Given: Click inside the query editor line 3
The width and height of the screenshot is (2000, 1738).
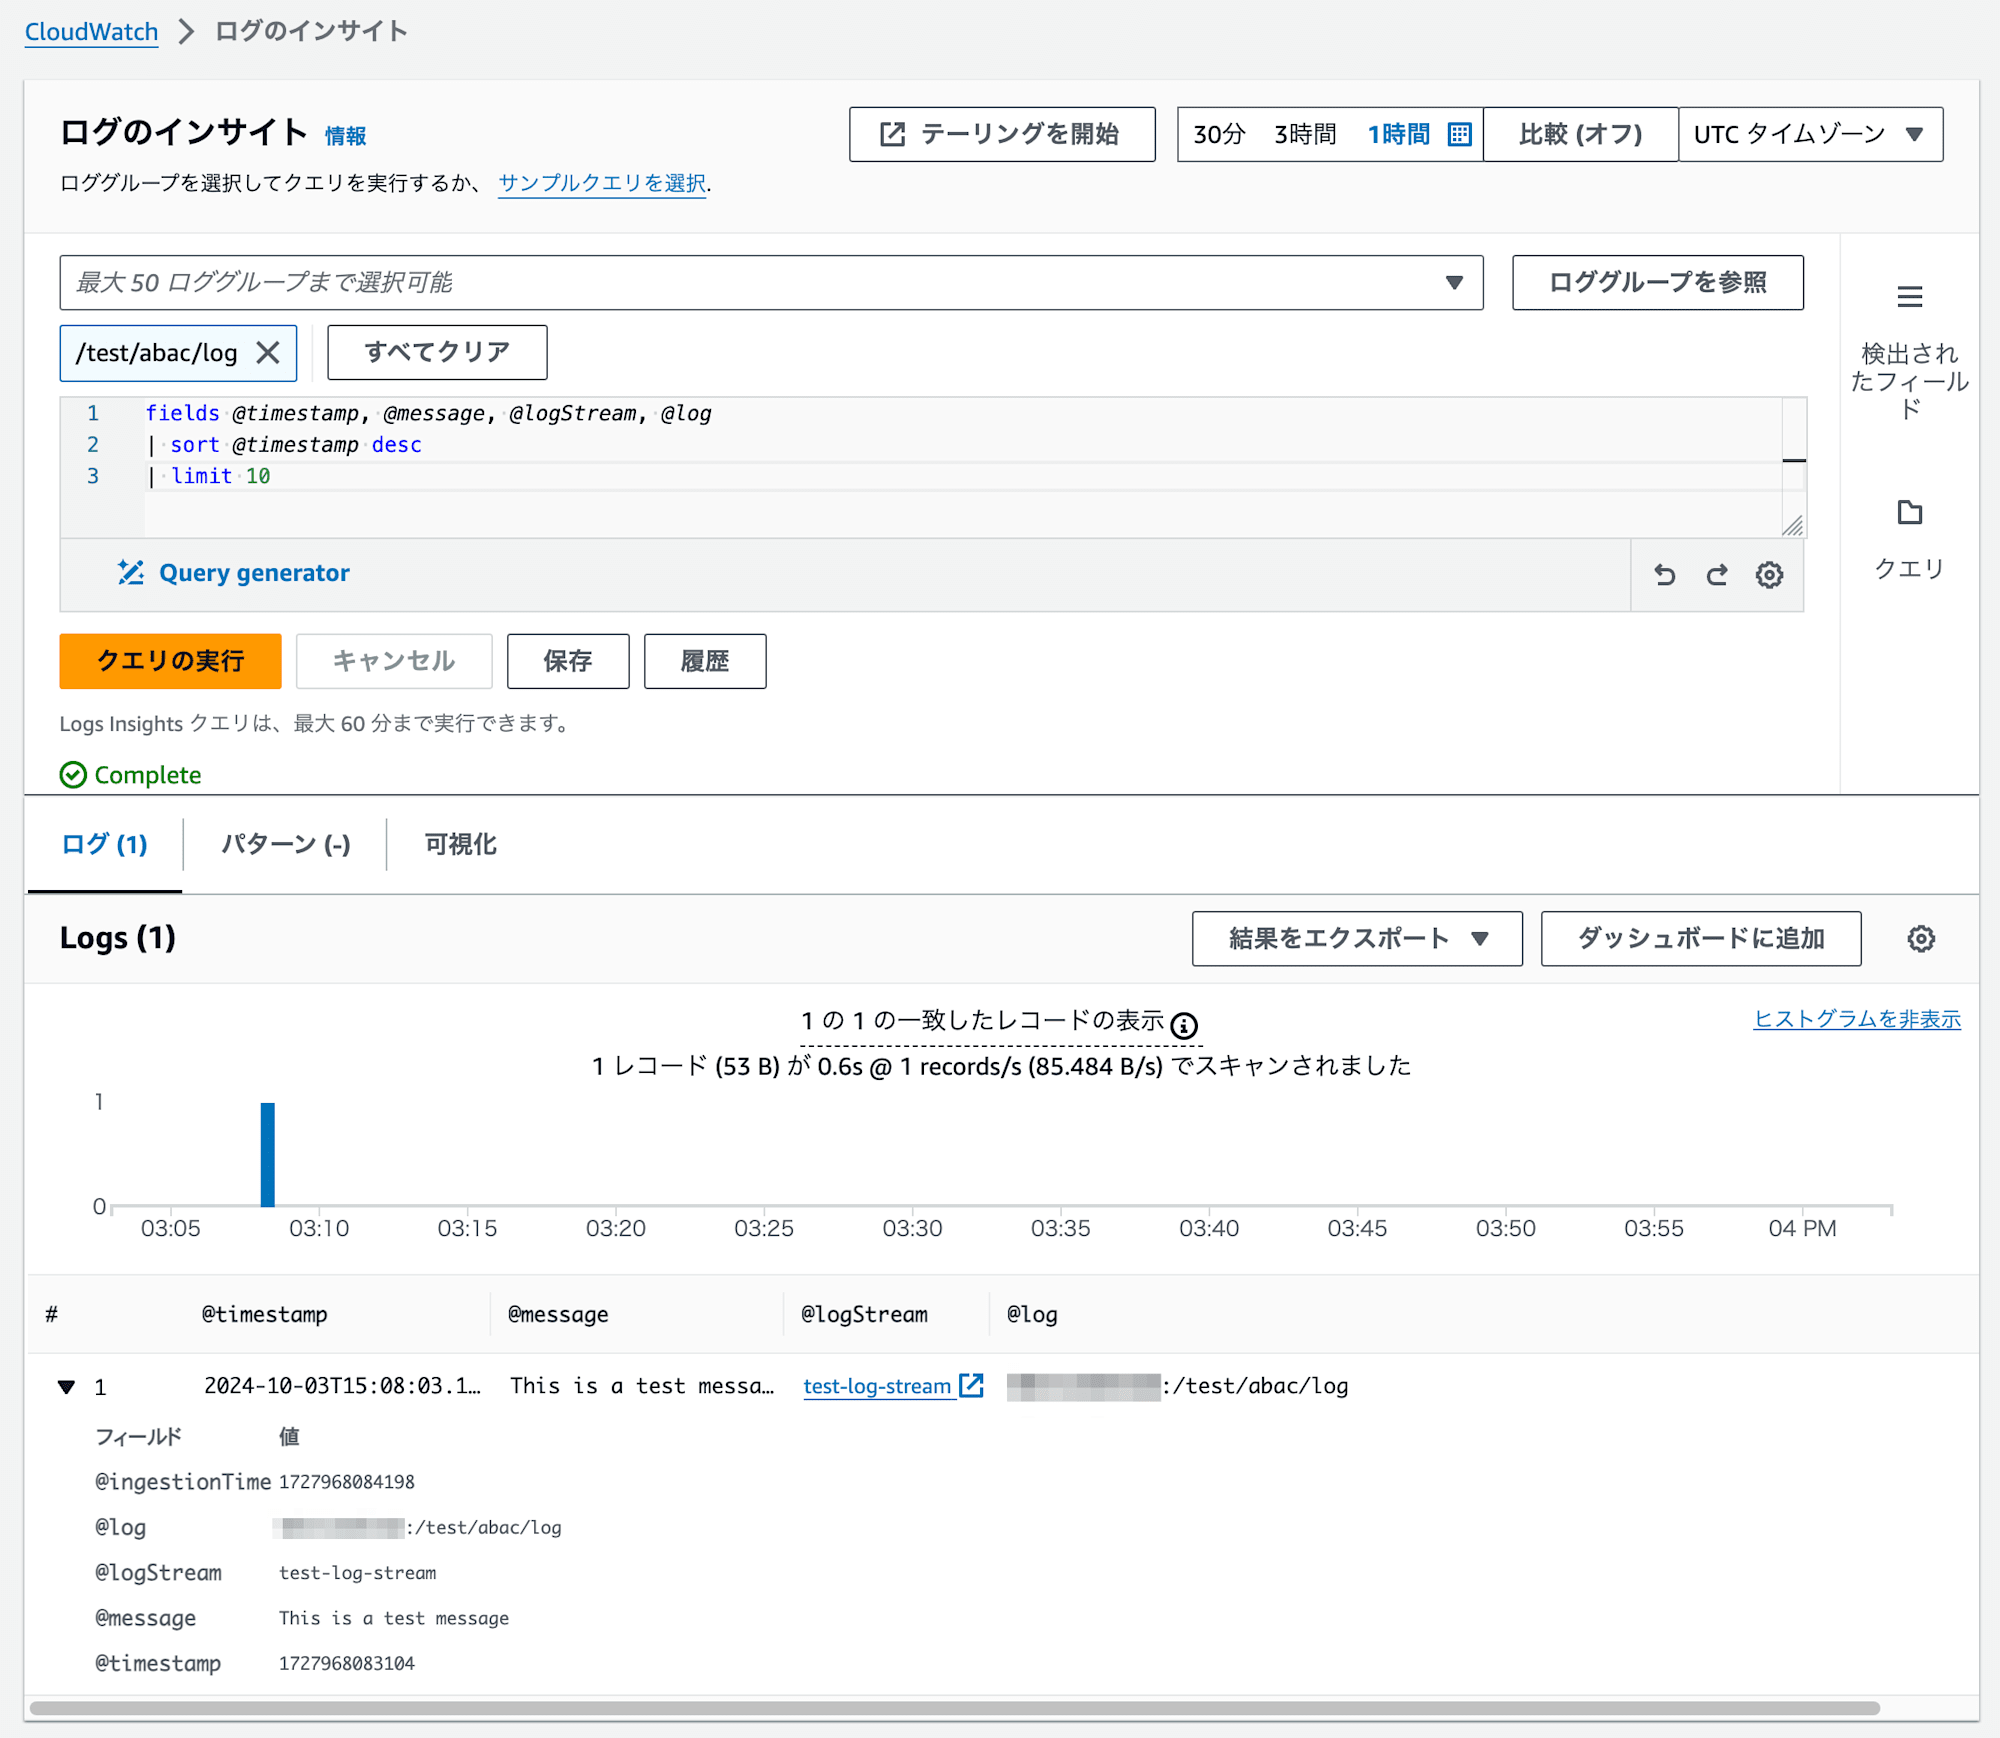Looking at the screenshot, I should click(963, 476).
